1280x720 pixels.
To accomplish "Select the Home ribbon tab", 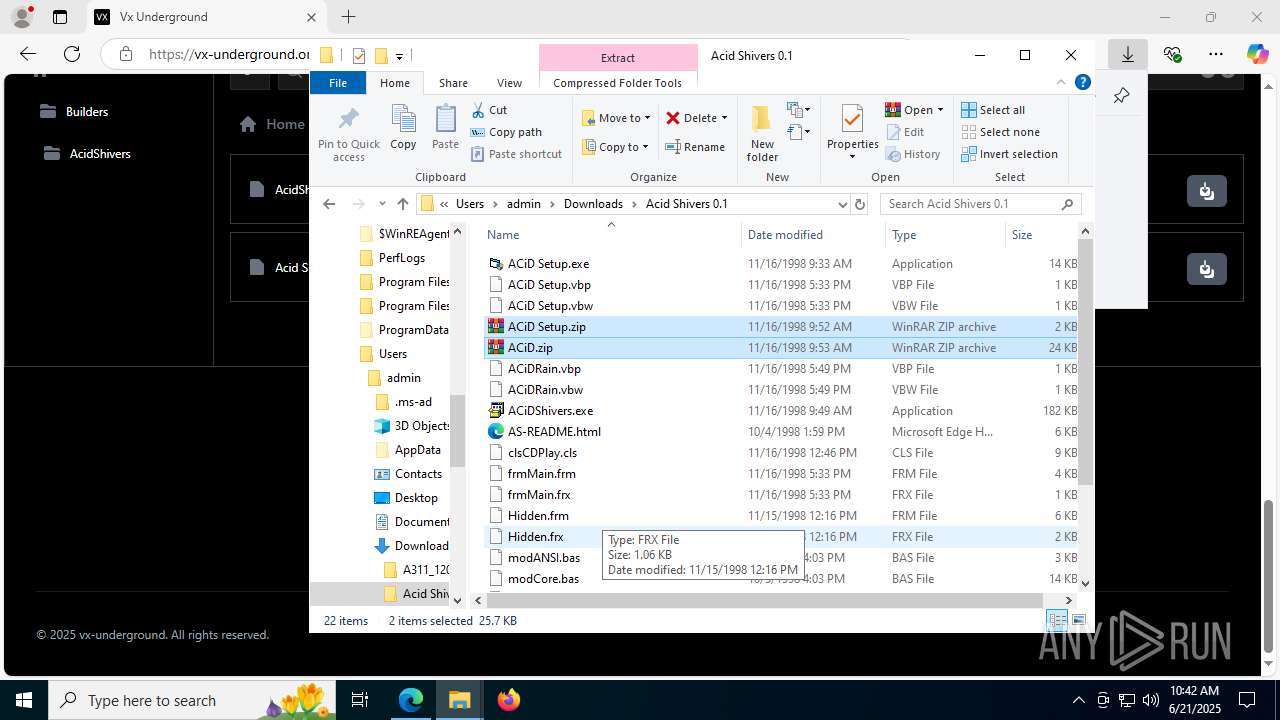I will 395,83.
